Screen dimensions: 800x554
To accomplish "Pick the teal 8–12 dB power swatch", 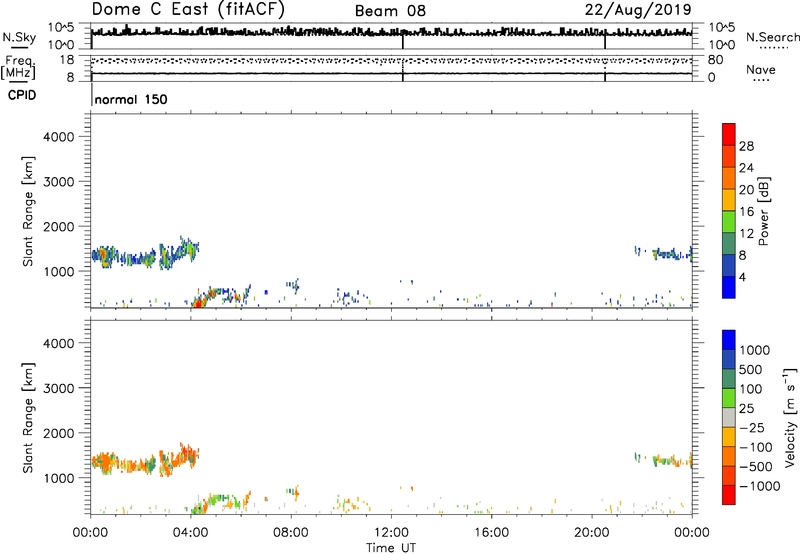I will coord(729,244).
